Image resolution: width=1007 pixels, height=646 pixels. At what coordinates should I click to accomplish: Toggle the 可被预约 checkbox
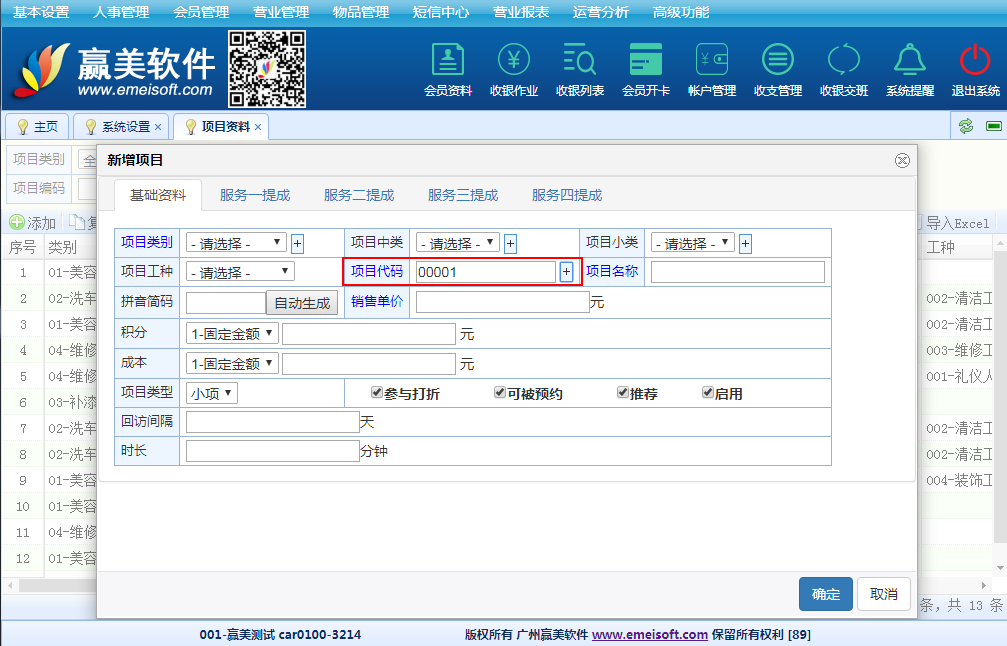pyautogui.click(x=500, y=393)
